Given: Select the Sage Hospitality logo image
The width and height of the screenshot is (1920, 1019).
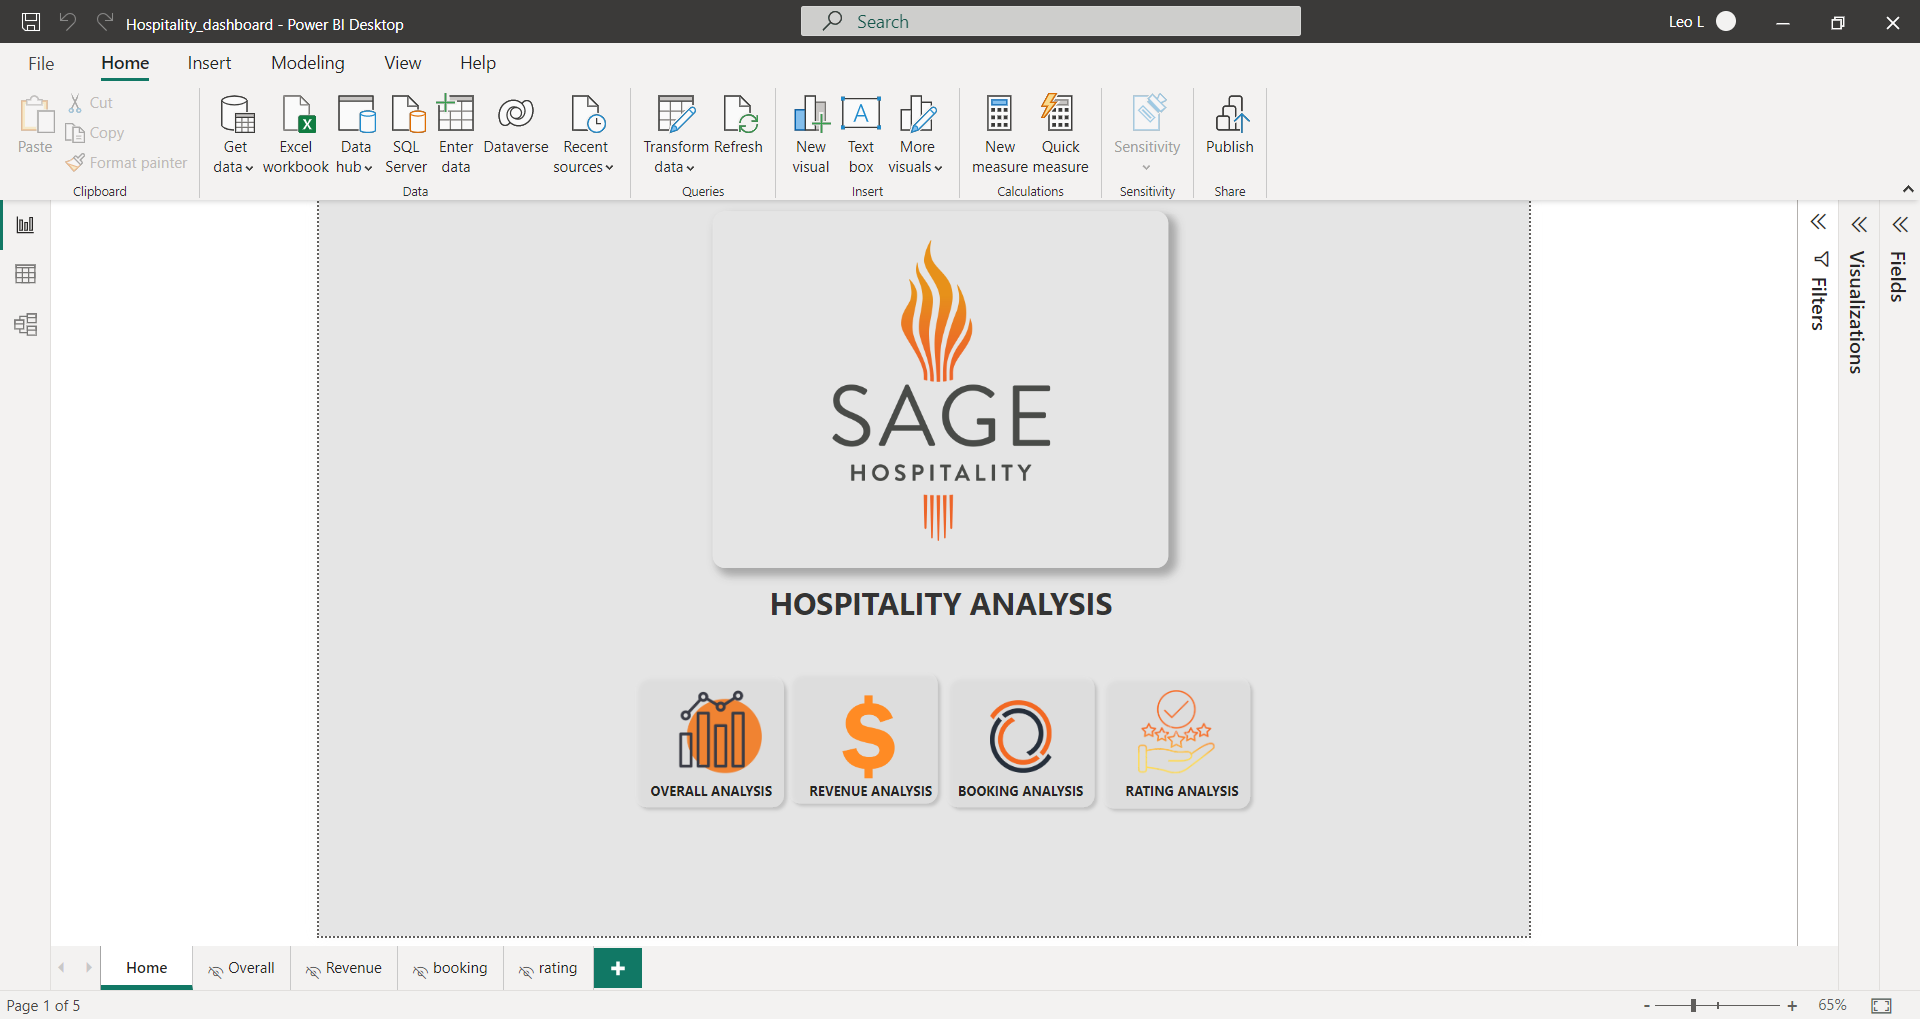Looking at the screenshot, I should pyautogui.click(x=940, y=390).
